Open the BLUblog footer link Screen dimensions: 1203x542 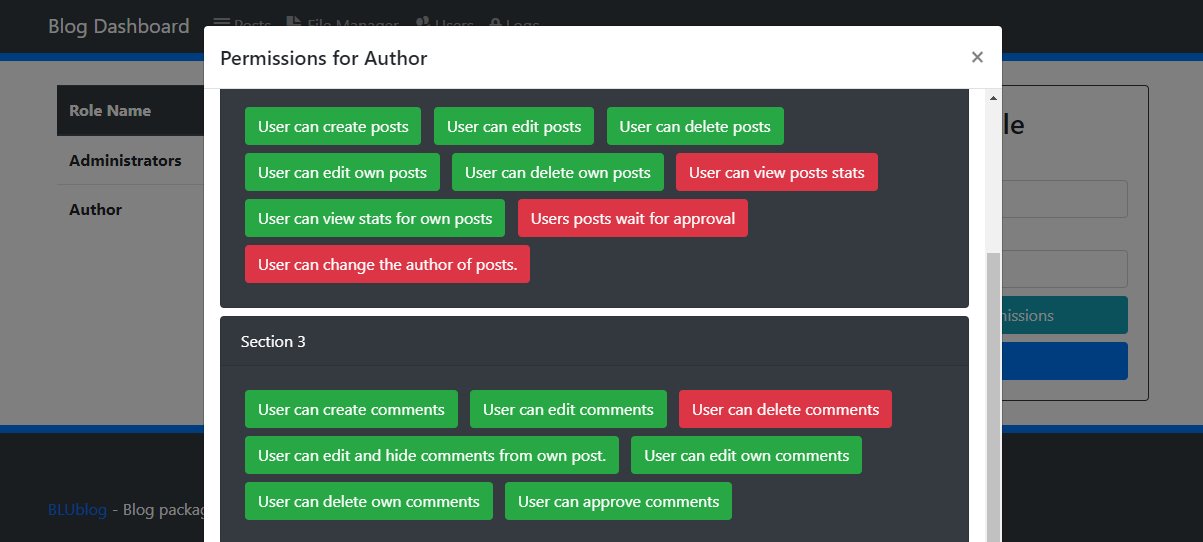click(x=77, y=510)
